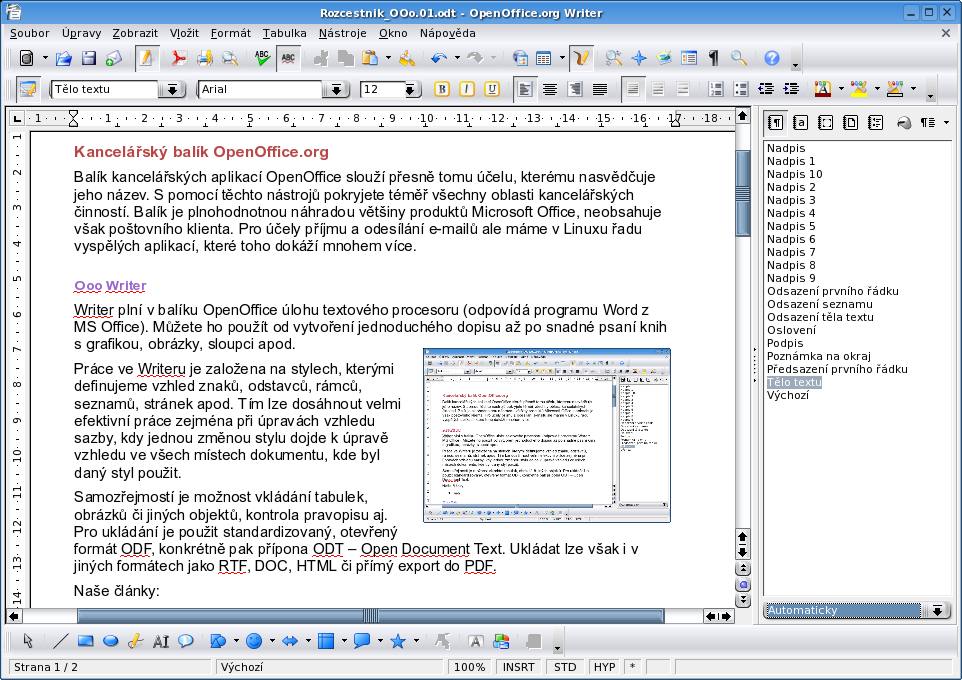Select the "Odsazení prvního řádku" style
This screenshot has height=680, width=962.
pyautogui.click(x=833, y=291)
